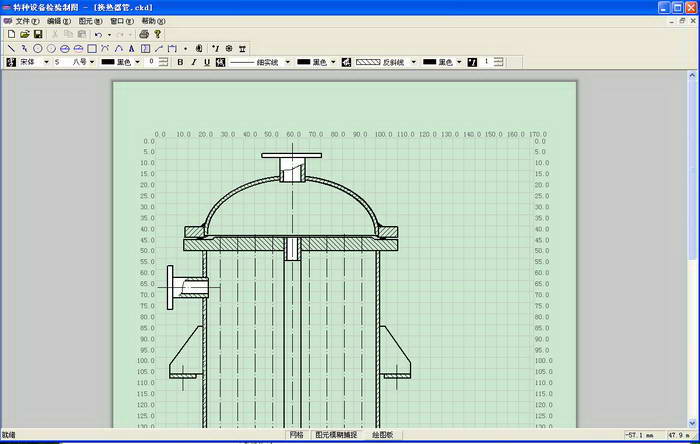The image size is (700, 444).
Task: Click the 图元模糊捕捉 status bar button
Action: 335,435
